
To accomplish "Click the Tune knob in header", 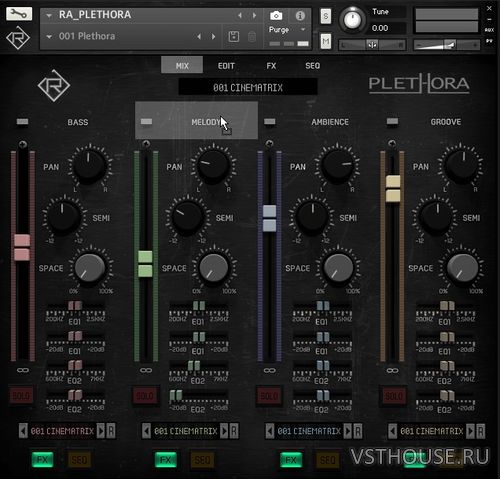I will [352, 19].
